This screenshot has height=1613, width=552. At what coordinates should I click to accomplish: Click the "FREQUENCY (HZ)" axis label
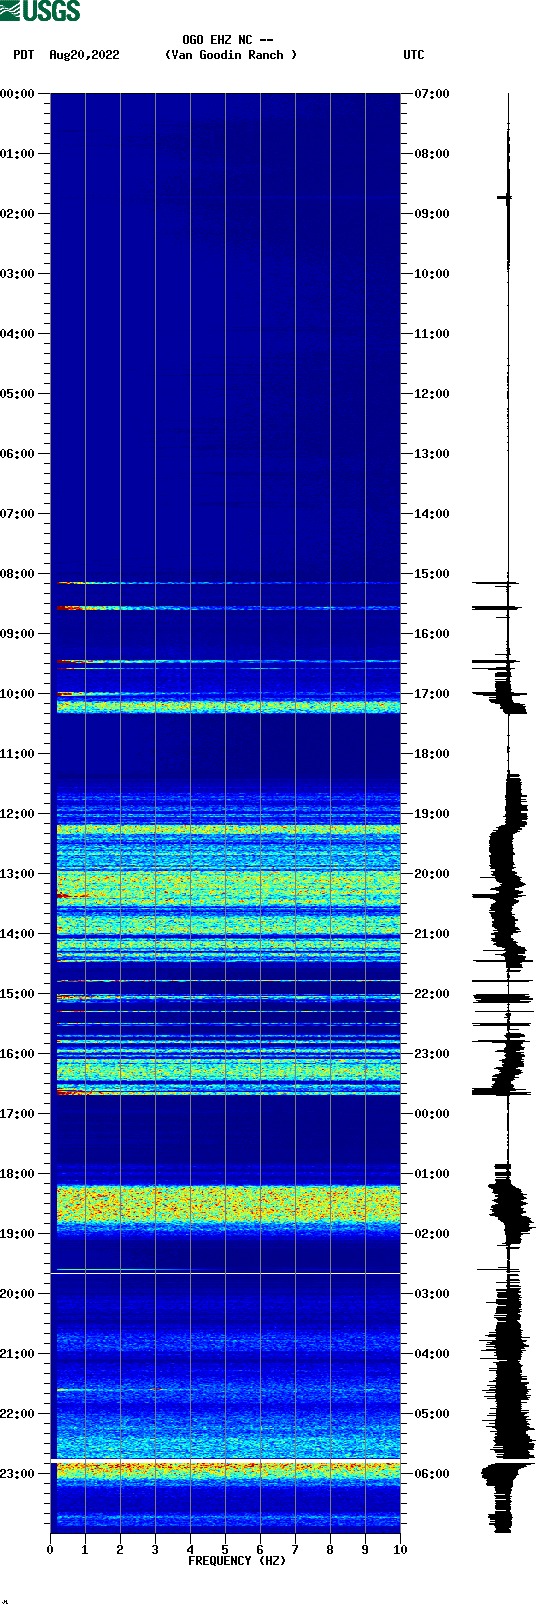coord(237,1561)
